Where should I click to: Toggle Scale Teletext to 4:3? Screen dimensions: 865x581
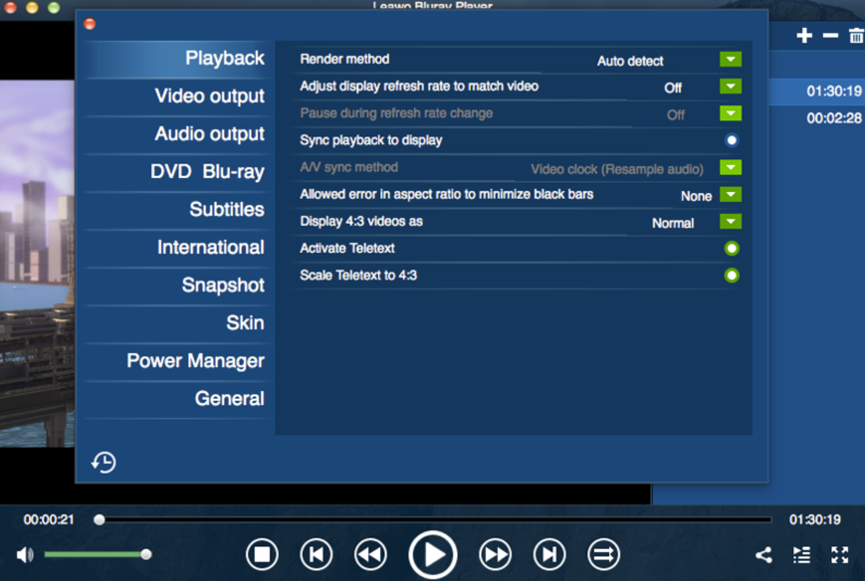(731, 275)
